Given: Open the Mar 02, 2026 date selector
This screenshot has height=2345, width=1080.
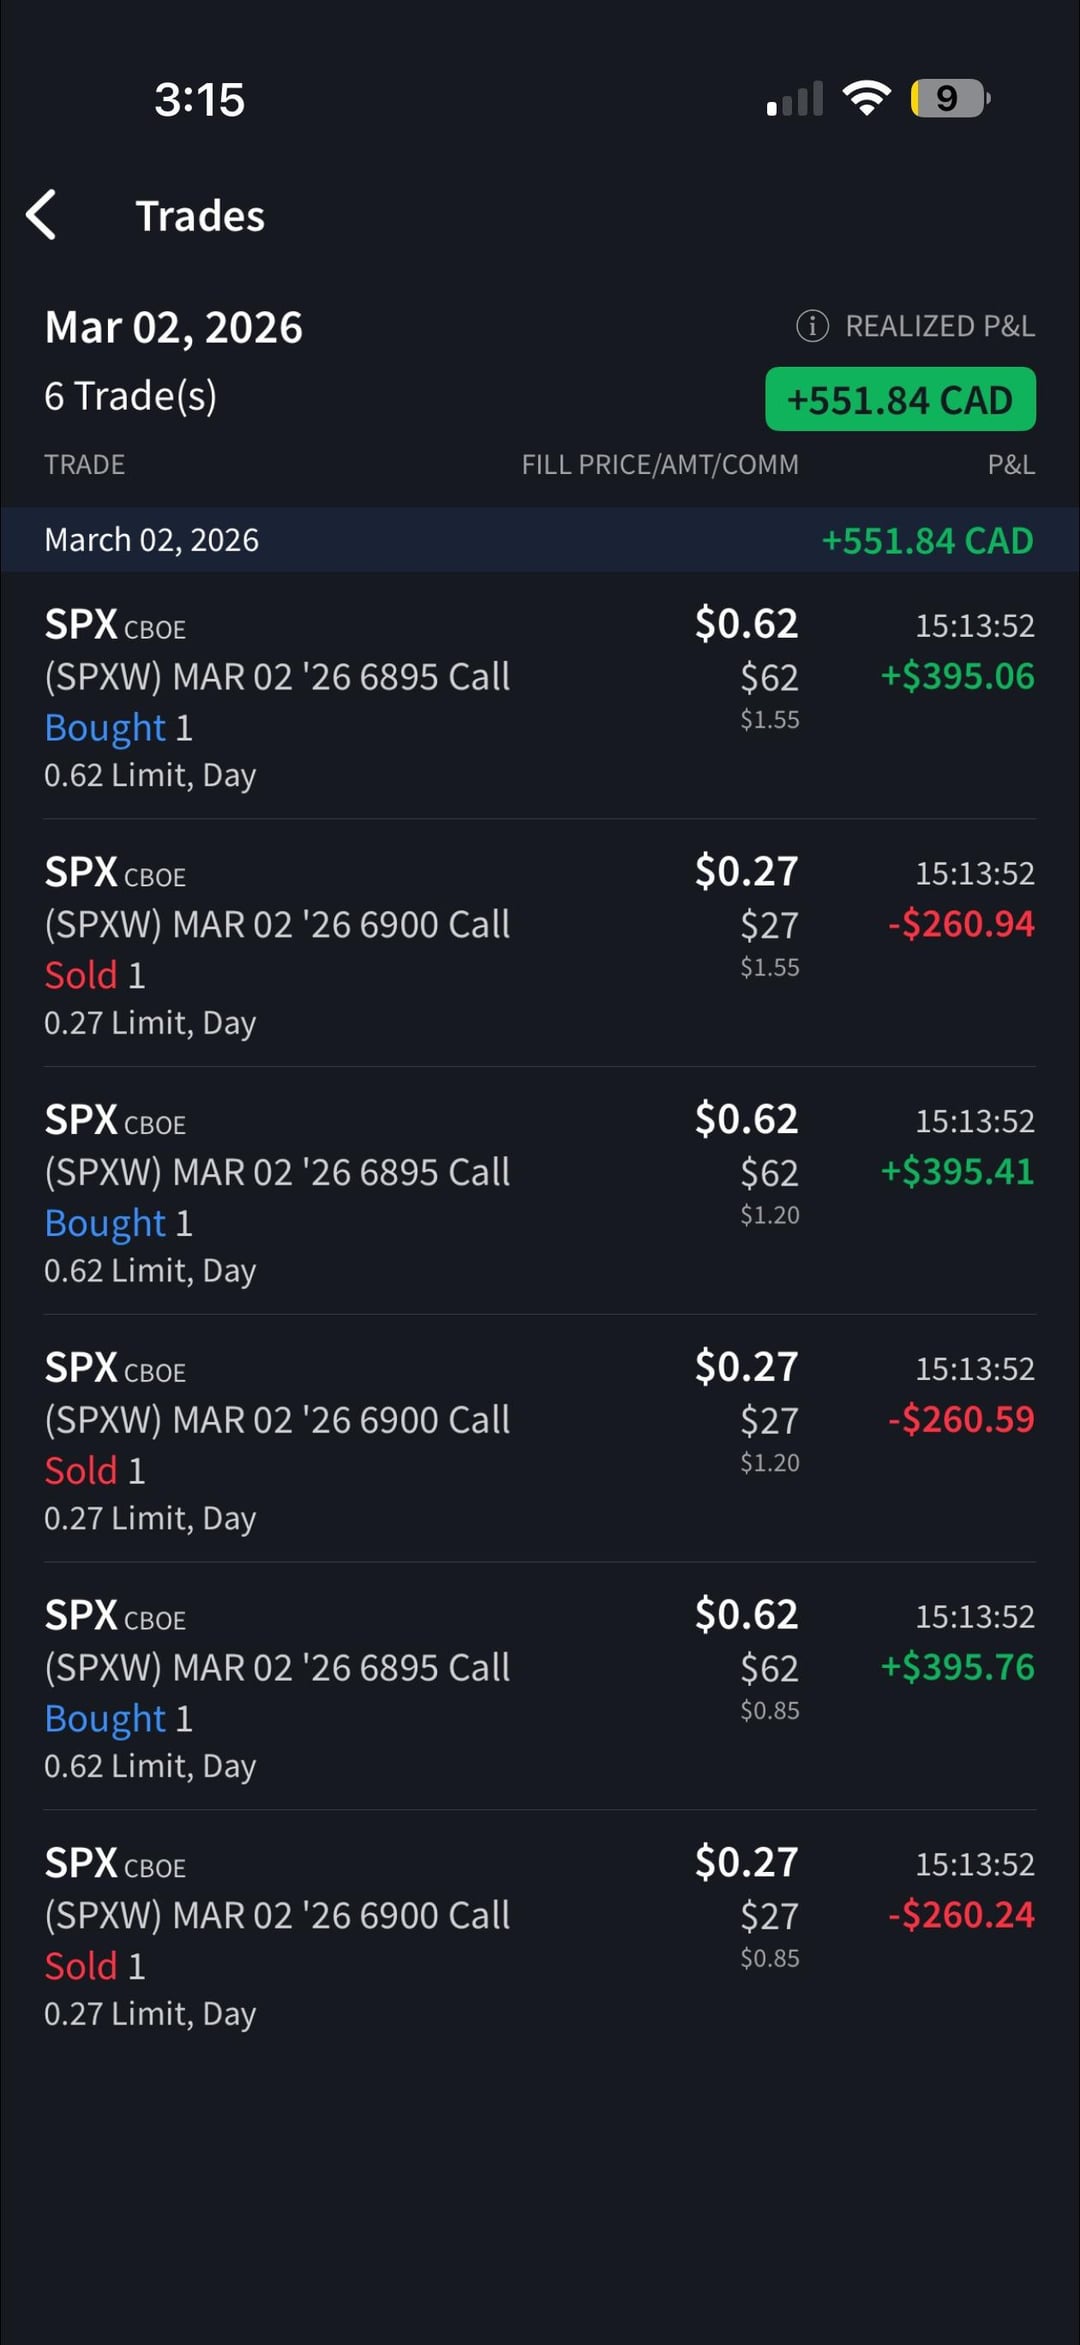Looking at the screenshot, I should click(173, 328).
